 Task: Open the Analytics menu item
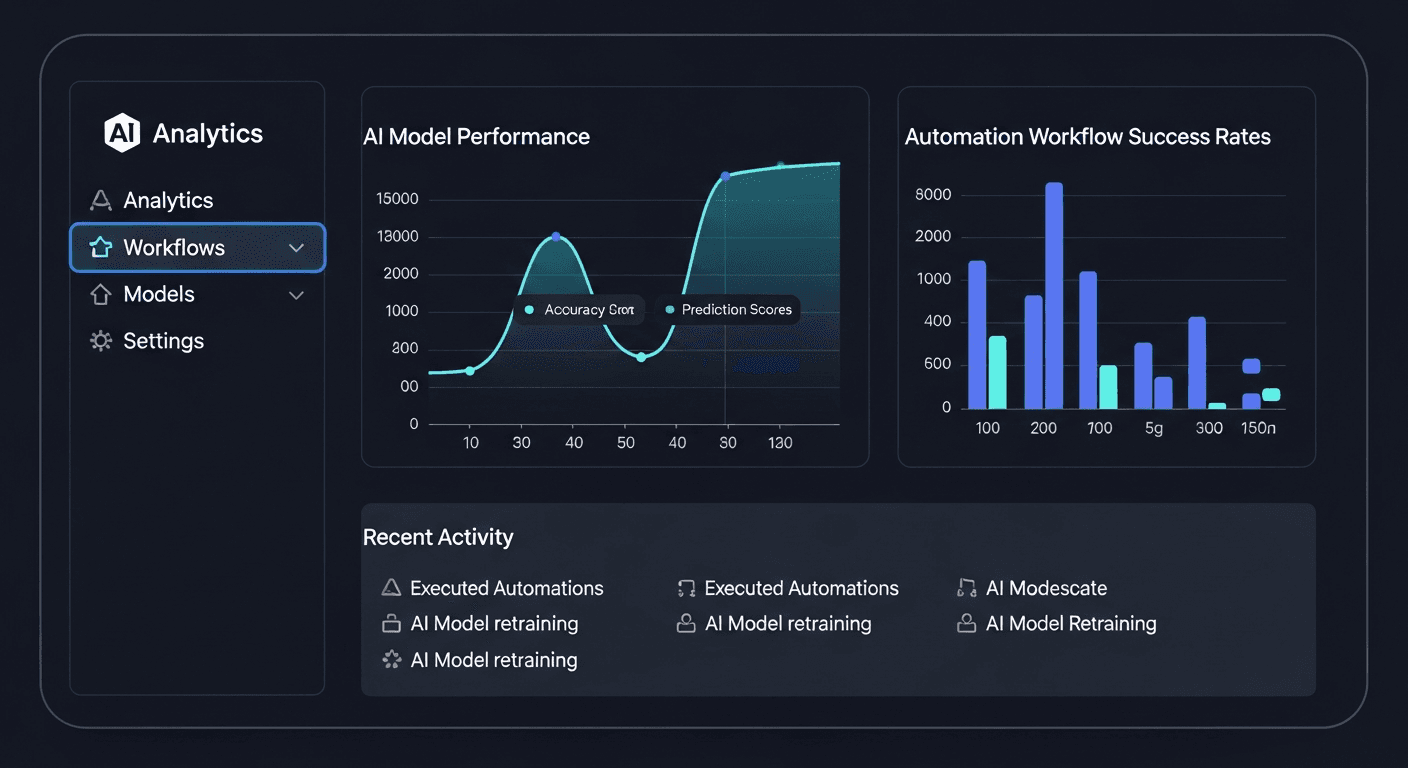167,200
